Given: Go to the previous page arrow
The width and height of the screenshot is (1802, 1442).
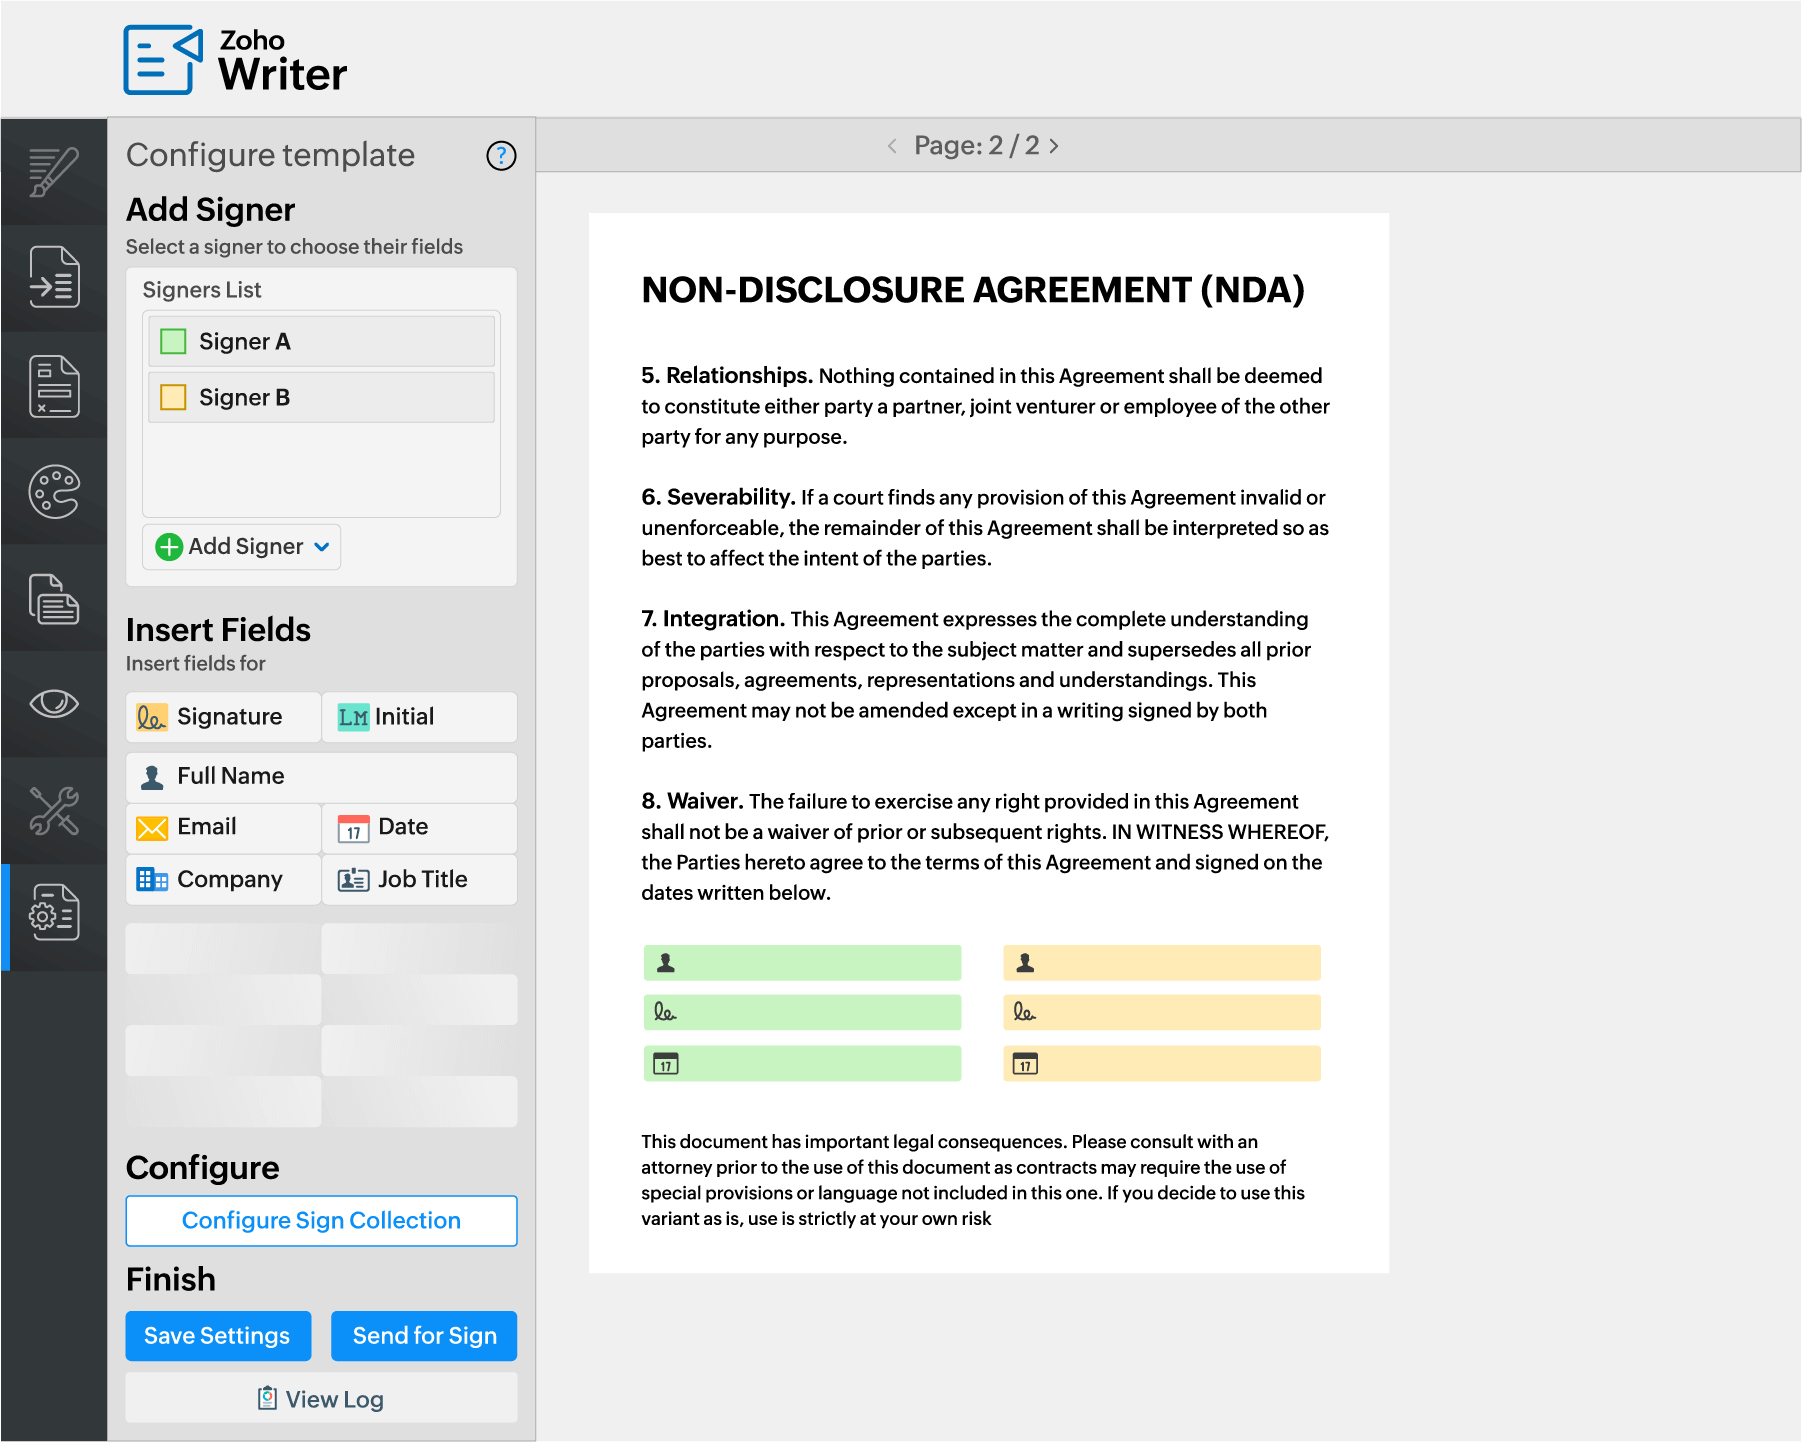Looking at the screenshot, I should coord(892,146).
